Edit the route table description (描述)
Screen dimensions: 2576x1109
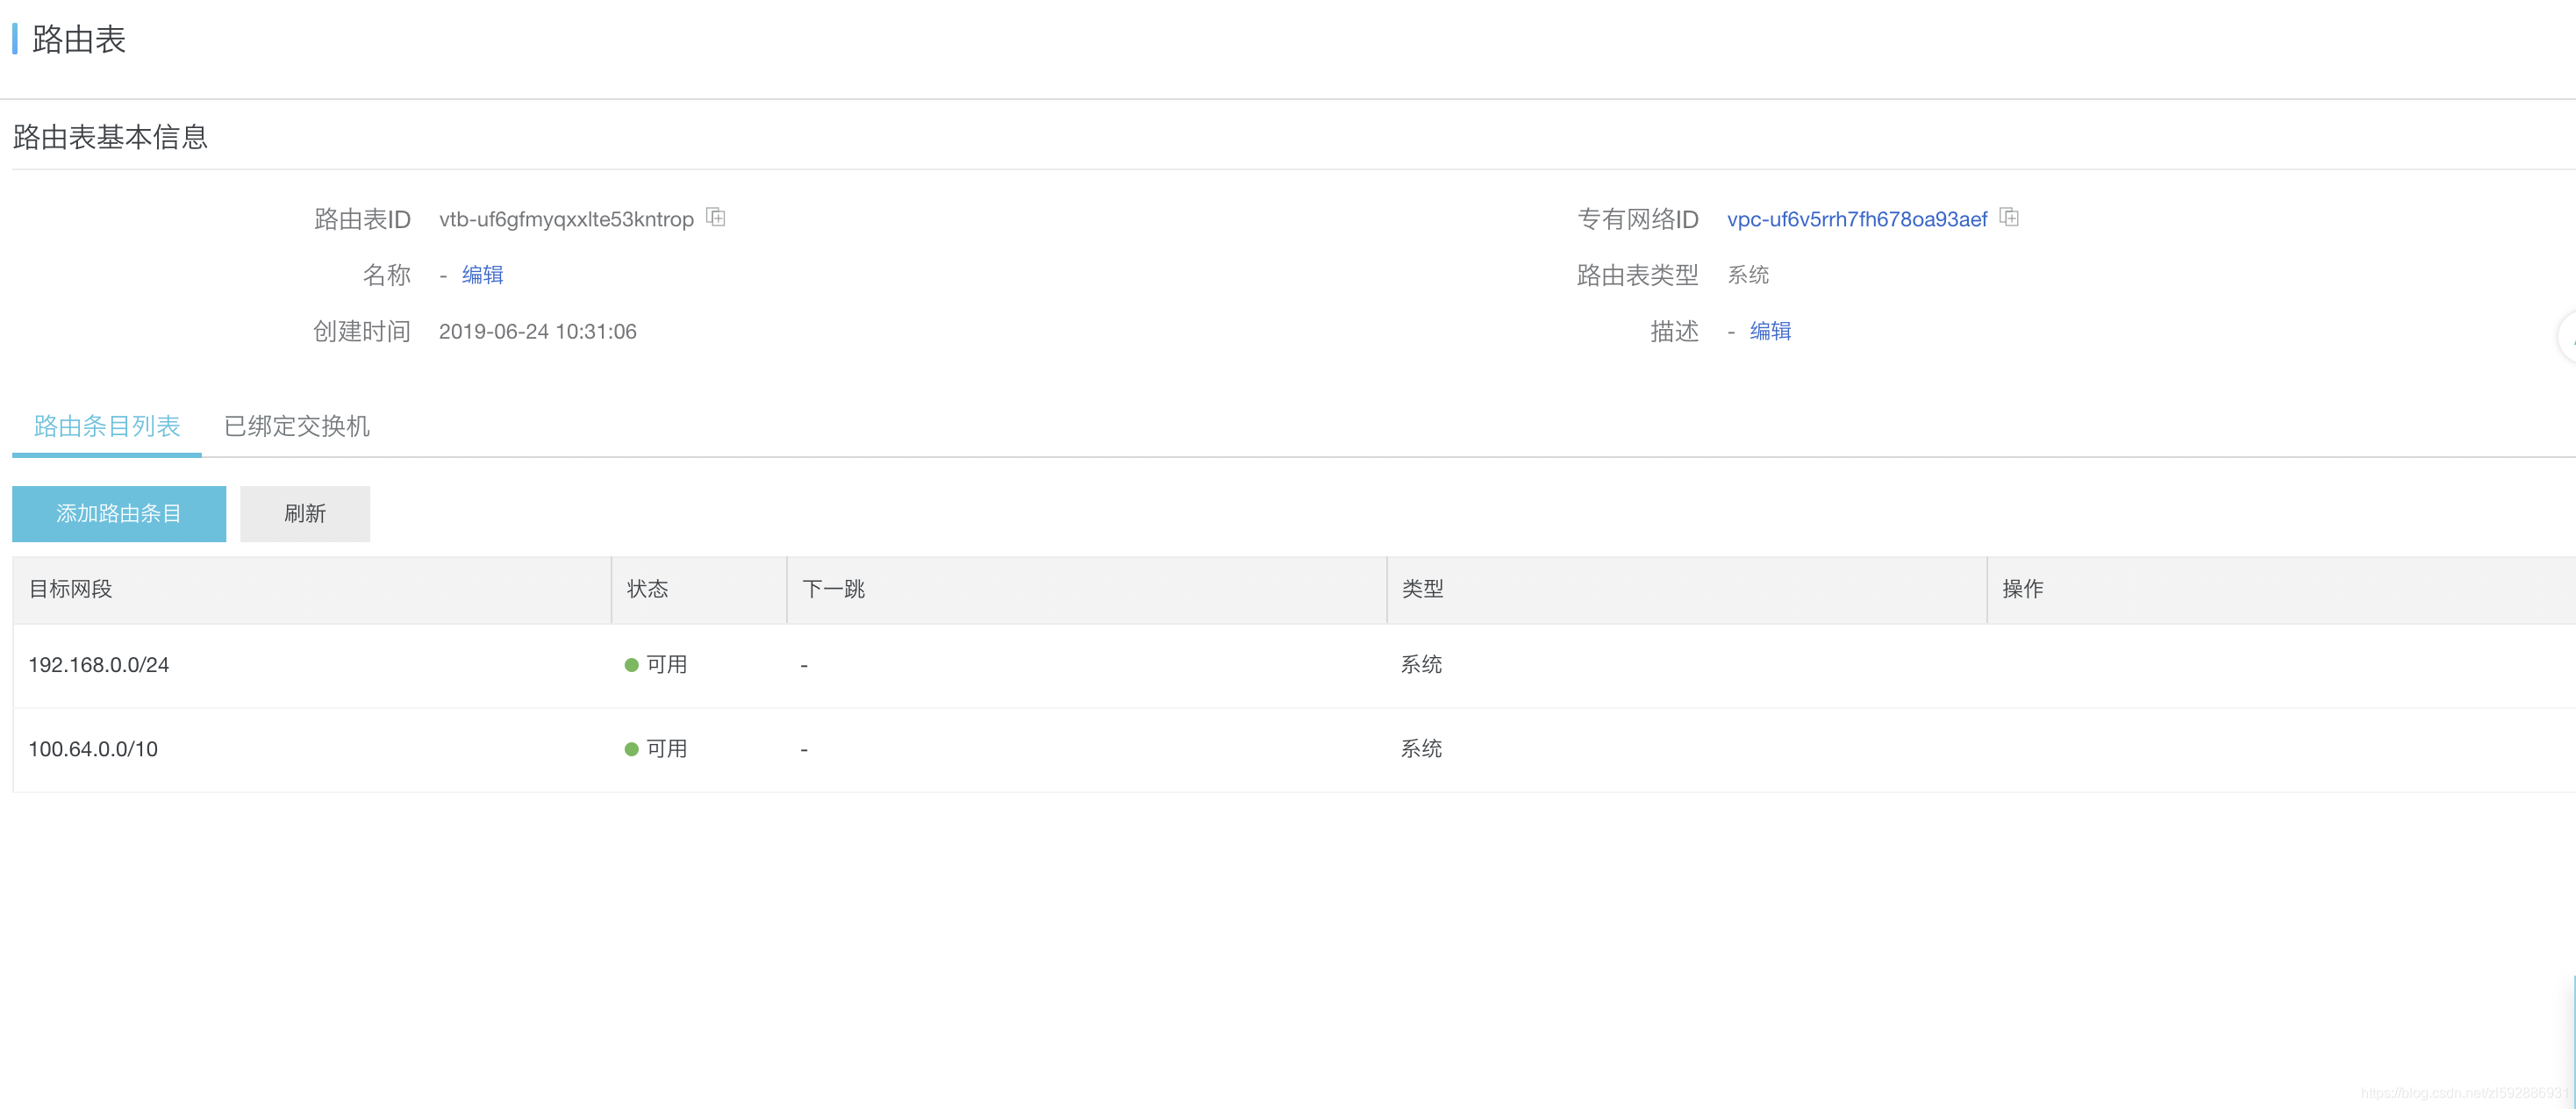(1770, 331)
